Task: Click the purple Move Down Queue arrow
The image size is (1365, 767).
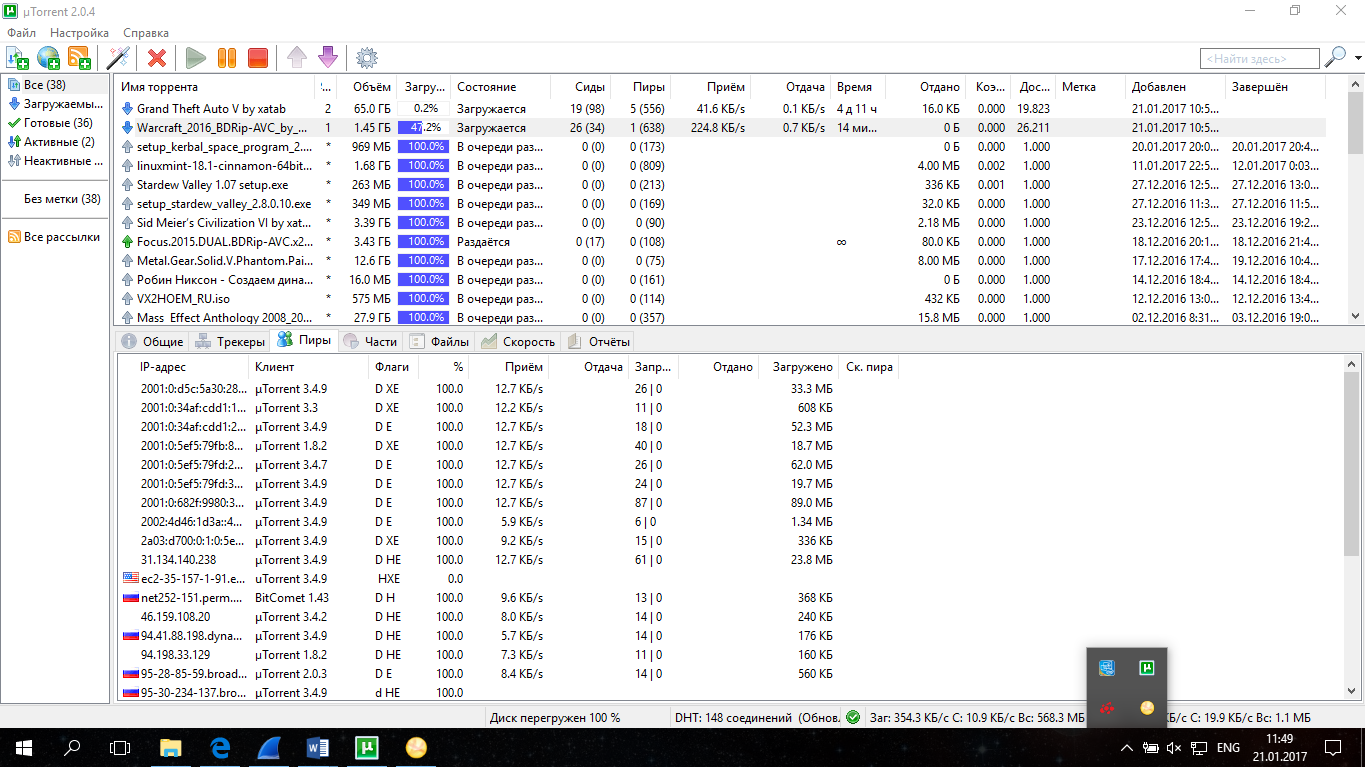Action: (x=327, y=58)
